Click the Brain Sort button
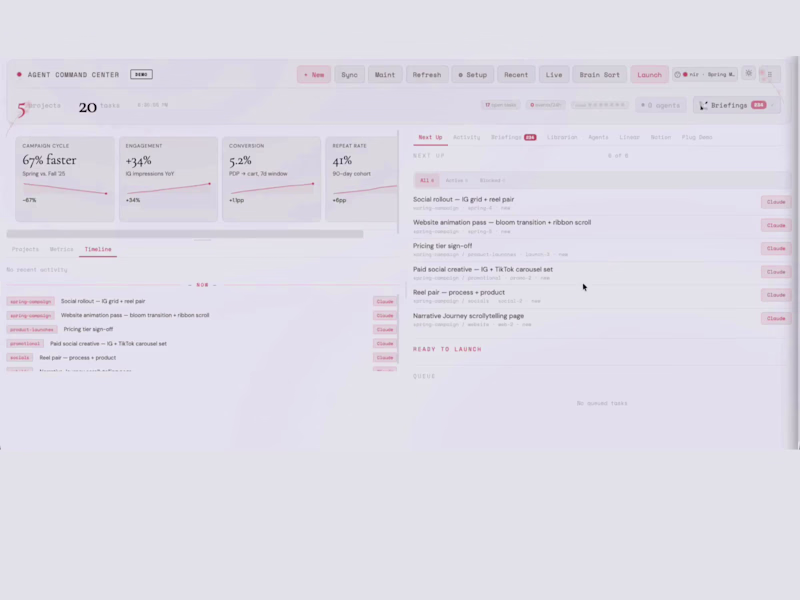This screenshot has height=600, width=800. coord(599,74)
